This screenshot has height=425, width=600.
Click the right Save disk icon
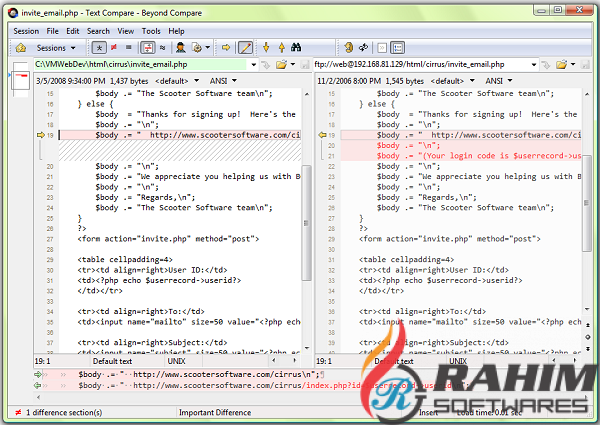pos(585,65)
